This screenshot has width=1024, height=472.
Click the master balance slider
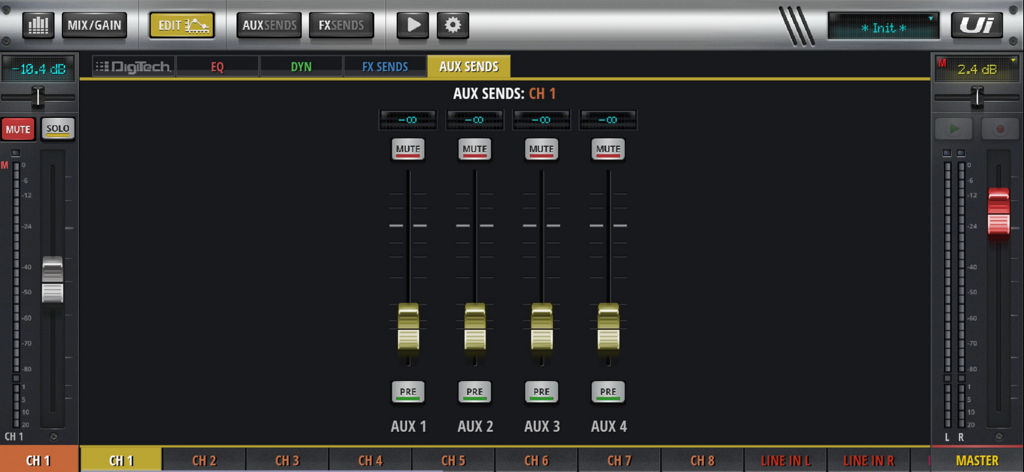pyautogui.click(x=977, y=97)
